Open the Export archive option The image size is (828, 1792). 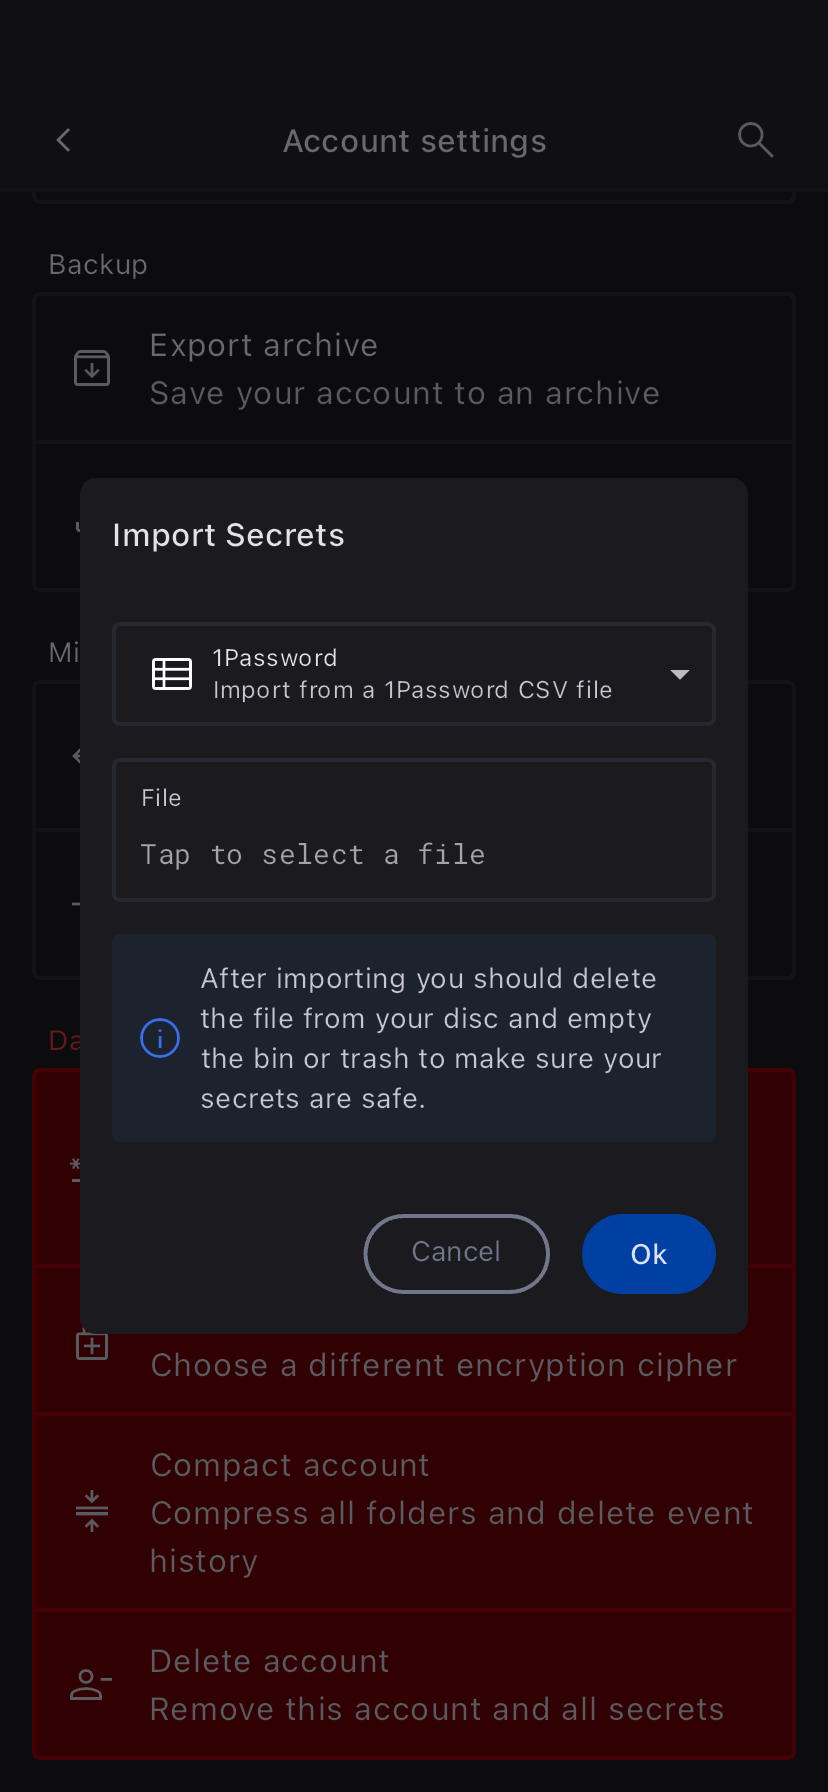(404, 369)
